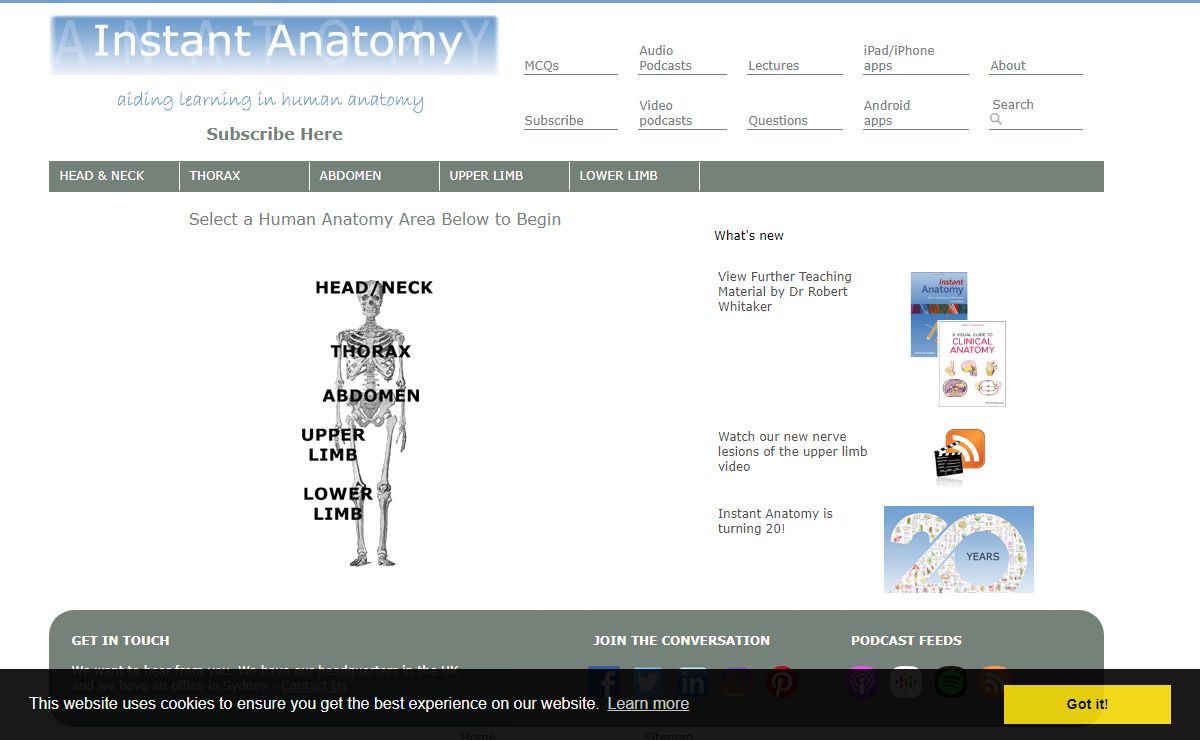Select HEAD/NECK label on the skeleton
The width and height of the screenshot is (1200, 740).
pos(374,288)
